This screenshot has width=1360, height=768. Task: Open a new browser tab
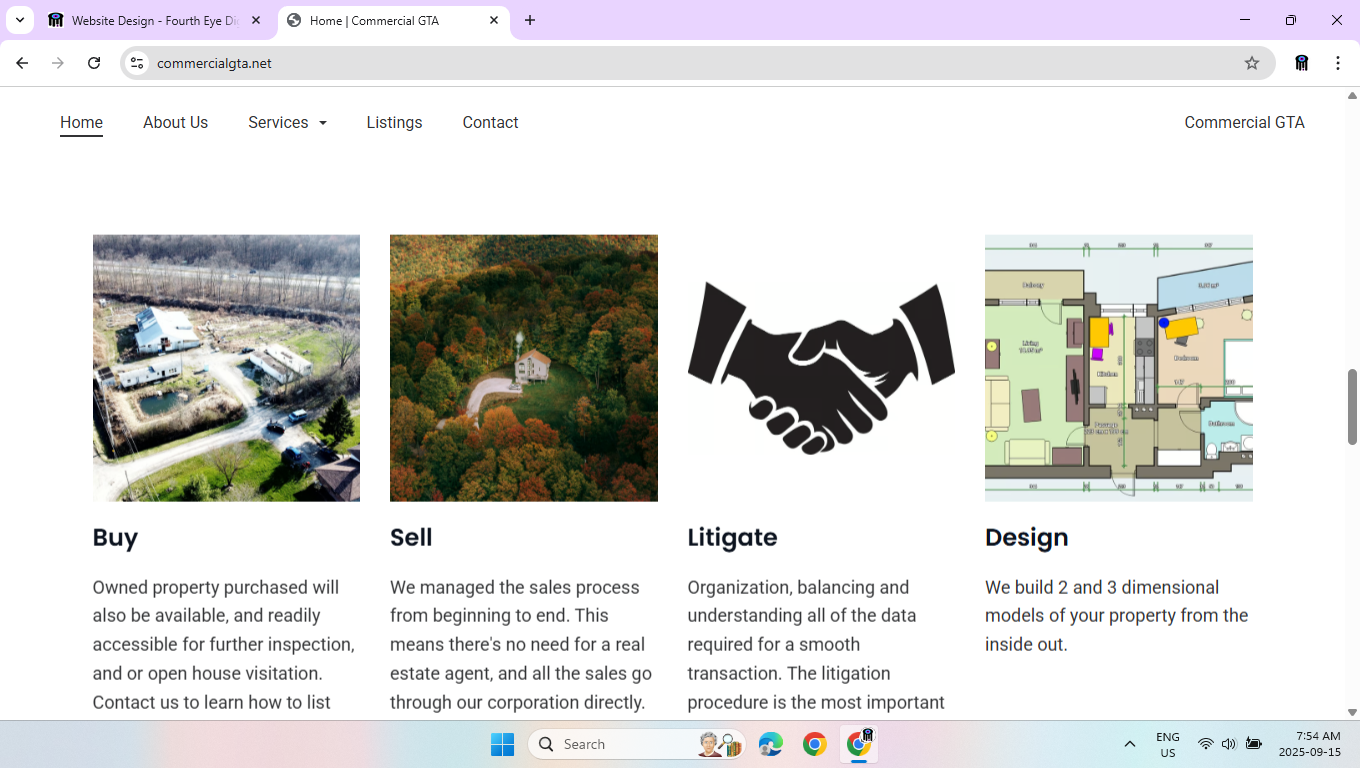[530, 20]
